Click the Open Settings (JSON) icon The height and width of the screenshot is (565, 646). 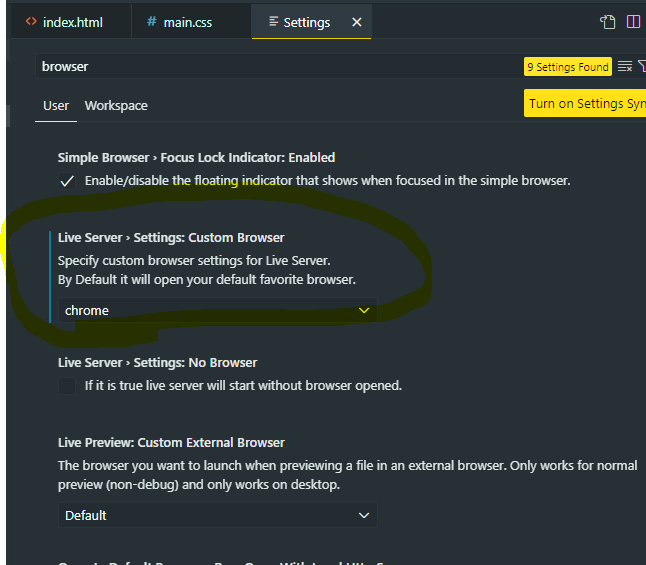tap(608, 22)
